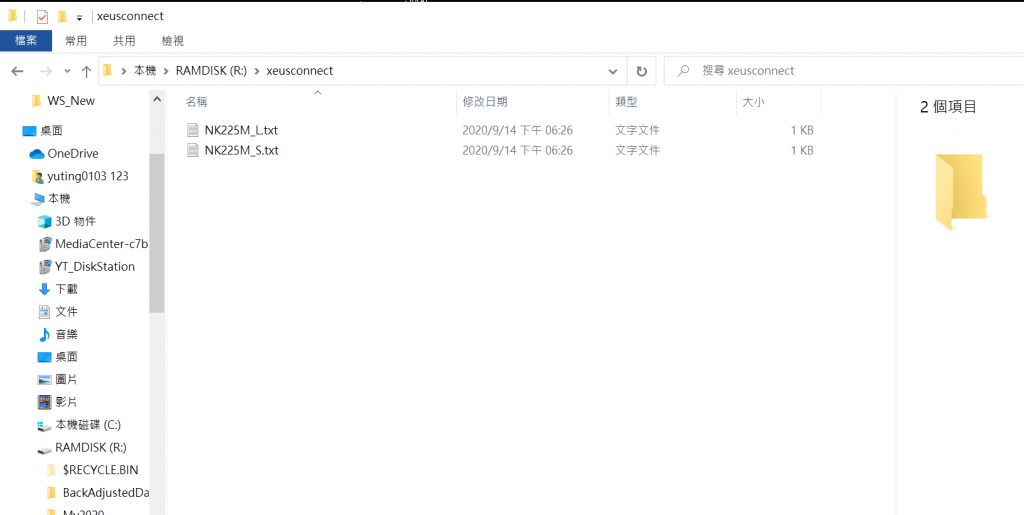Screen dimensions: 1024x515
Task: Open the 下載 downloads folder
Action: [x=65, y=289]
